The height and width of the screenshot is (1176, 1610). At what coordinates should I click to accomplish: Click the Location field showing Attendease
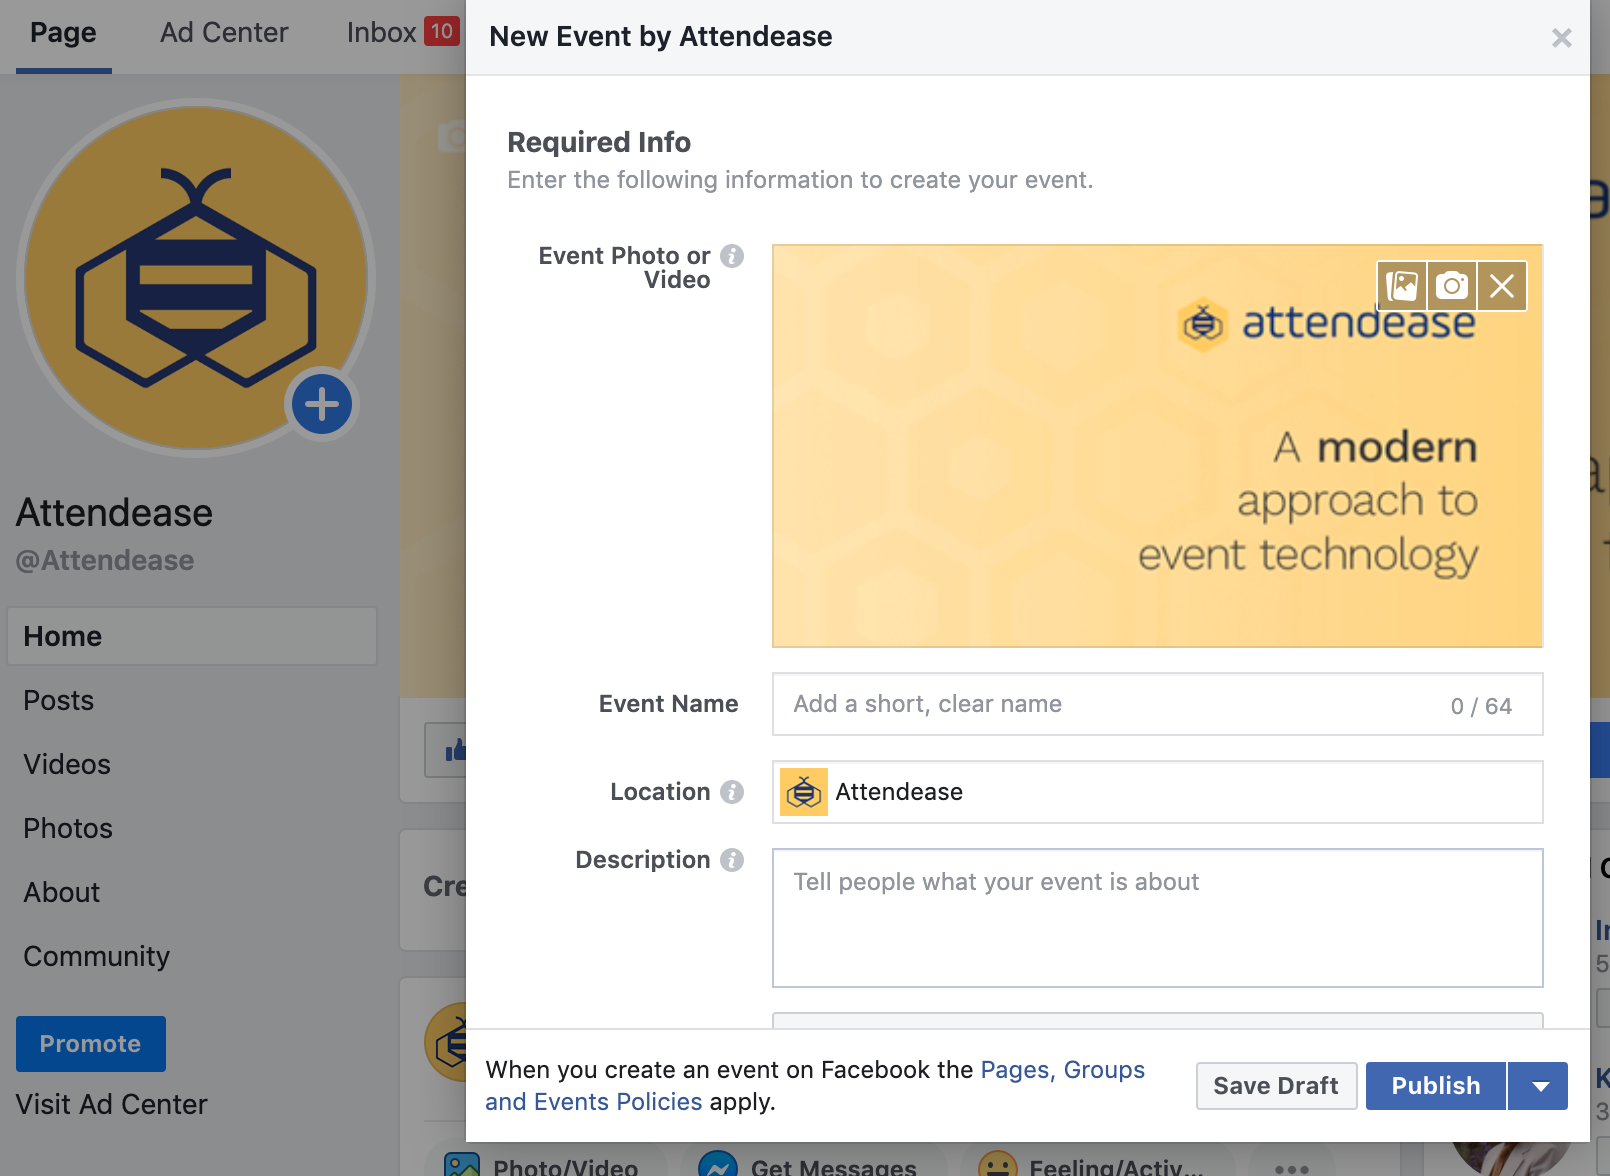click(x=1157, y=792)
